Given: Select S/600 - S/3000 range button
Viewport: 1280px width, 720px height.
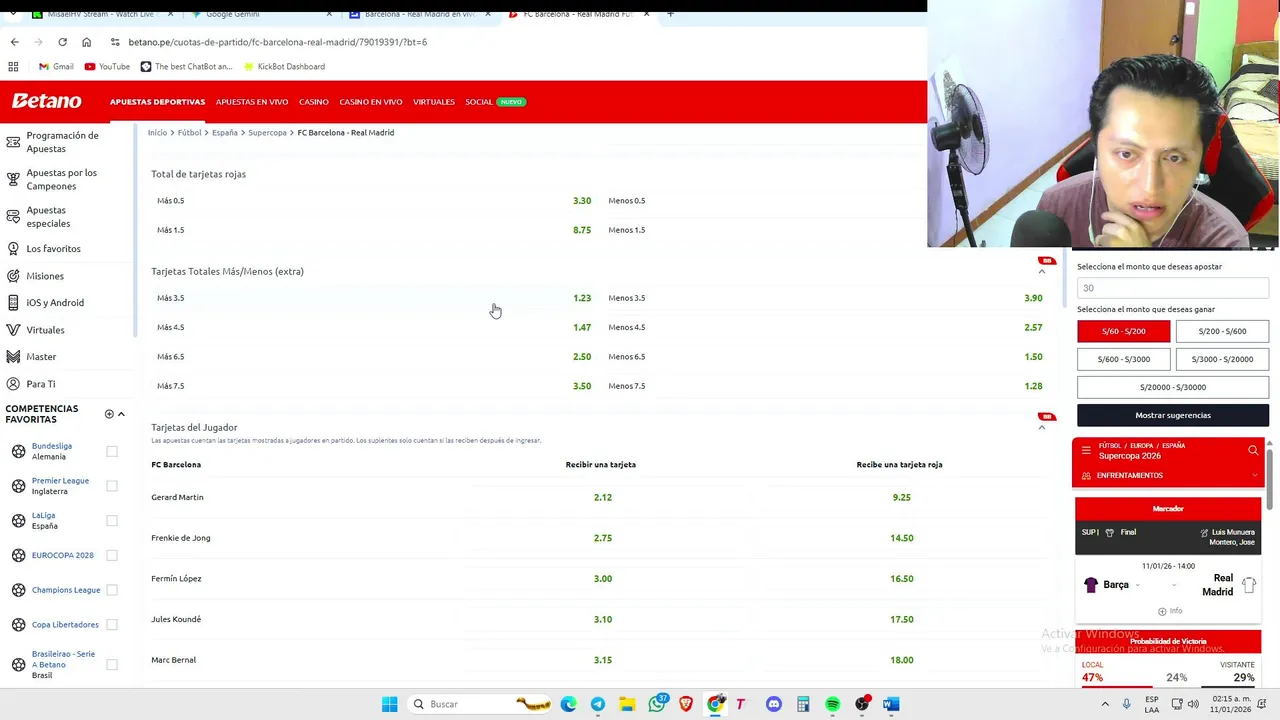Looking at the screenshot, I should [1123, 359].
